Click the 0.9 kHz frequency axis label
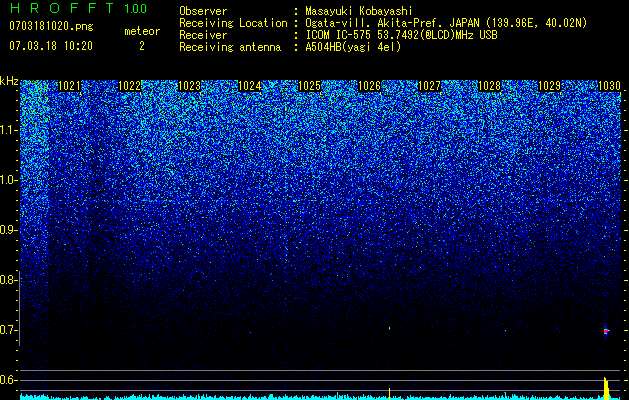 [x=8, y=230]
